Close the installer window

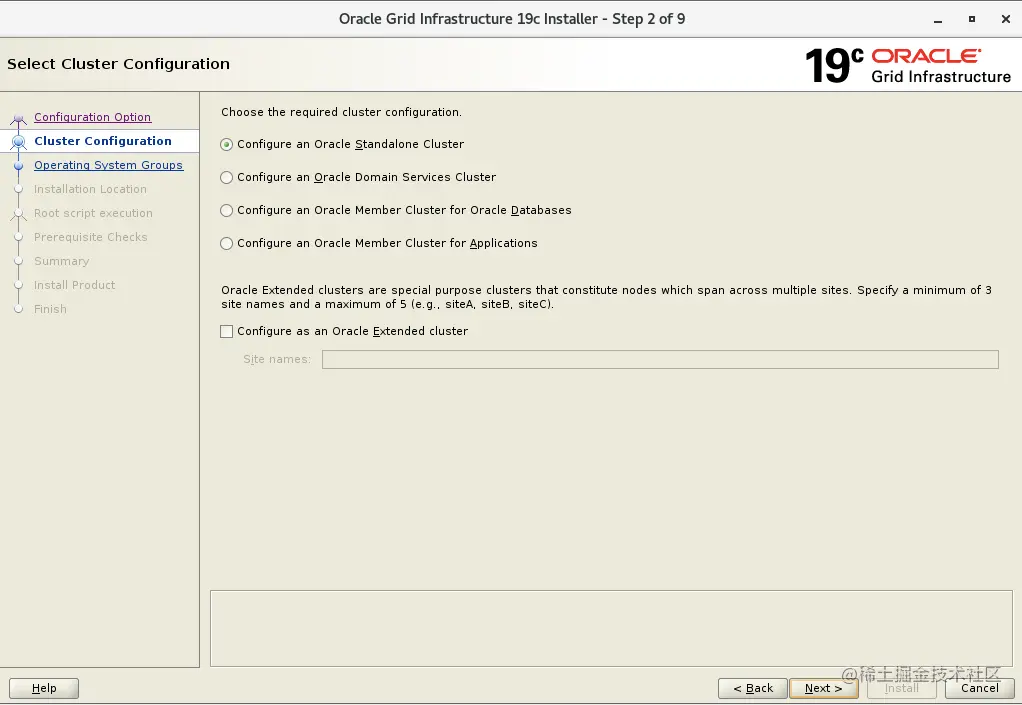click(1006, 20)
